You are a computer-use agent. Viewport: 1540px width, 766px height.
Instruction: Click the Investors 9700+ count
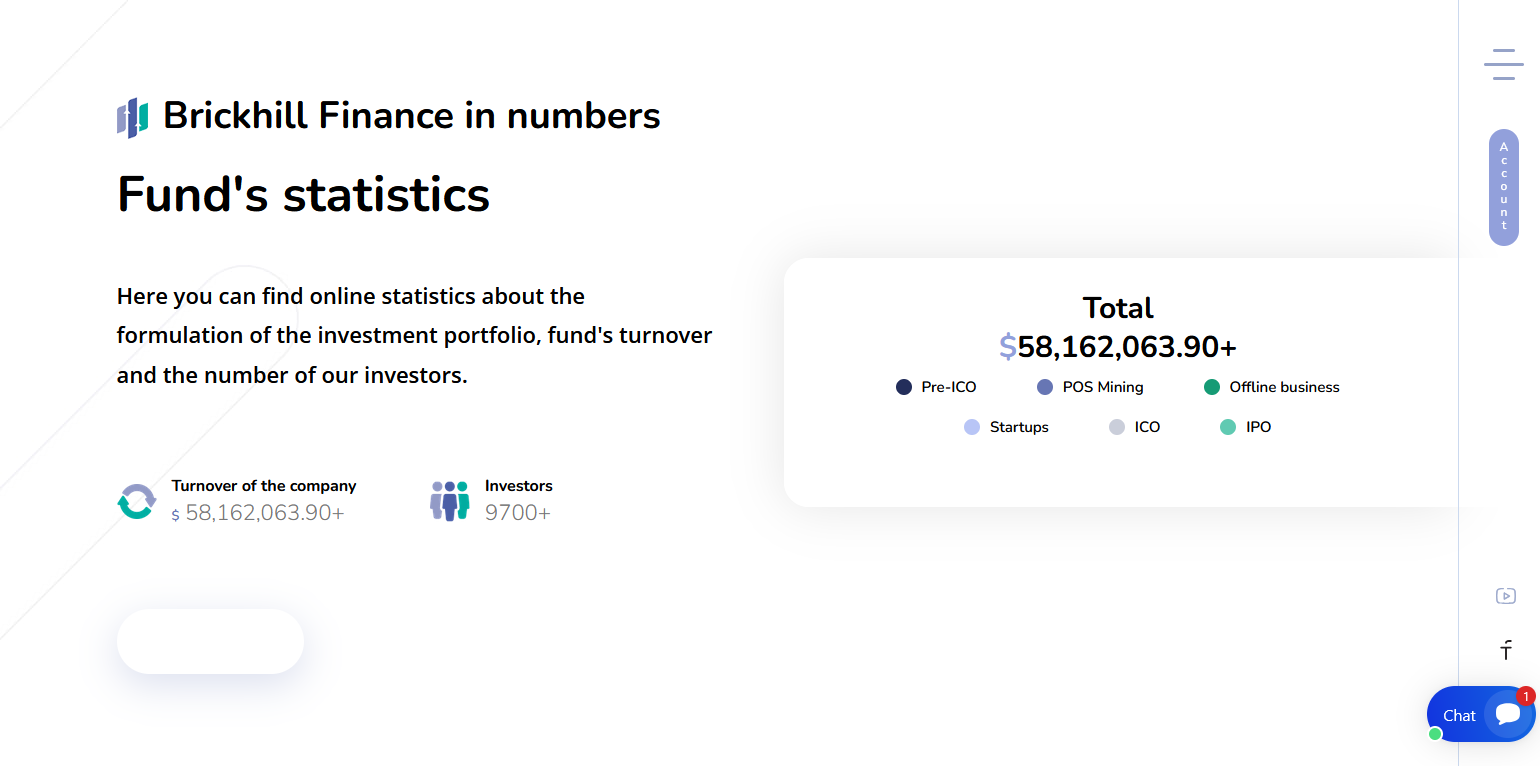point(518,513)
